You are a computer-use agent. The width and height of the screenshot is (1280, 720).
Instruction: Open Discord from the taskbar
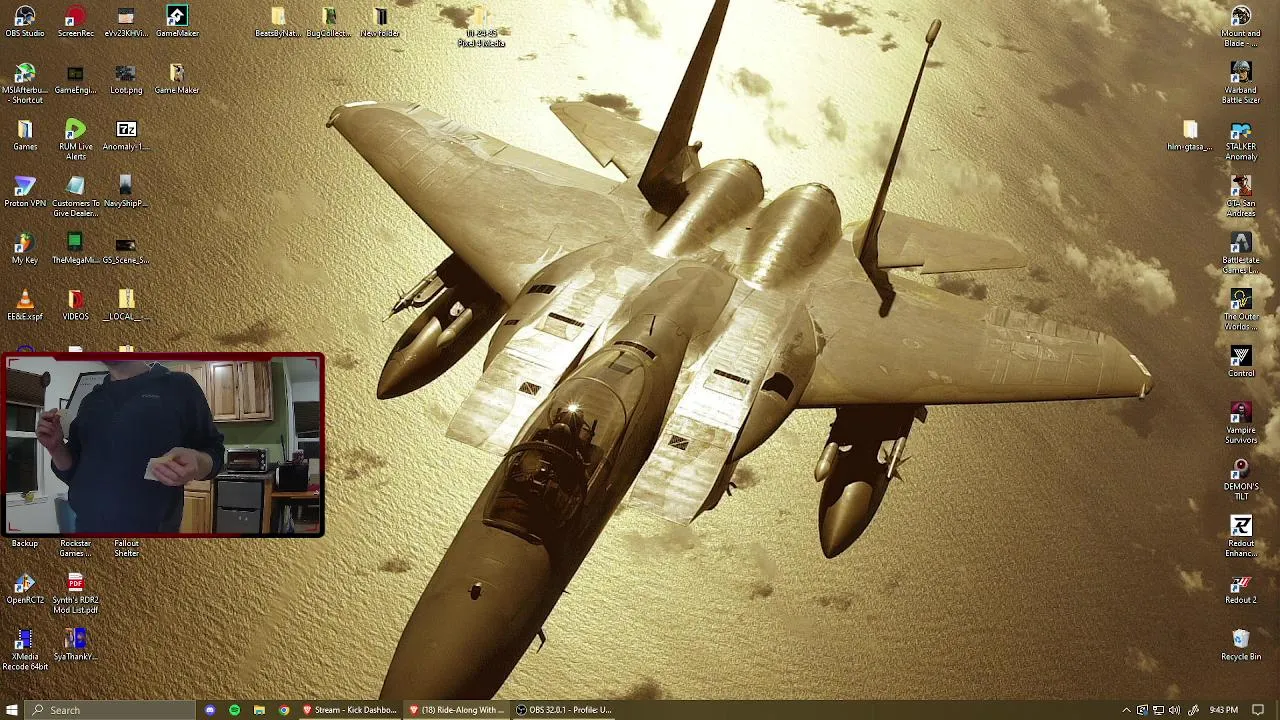coord(210,710)
